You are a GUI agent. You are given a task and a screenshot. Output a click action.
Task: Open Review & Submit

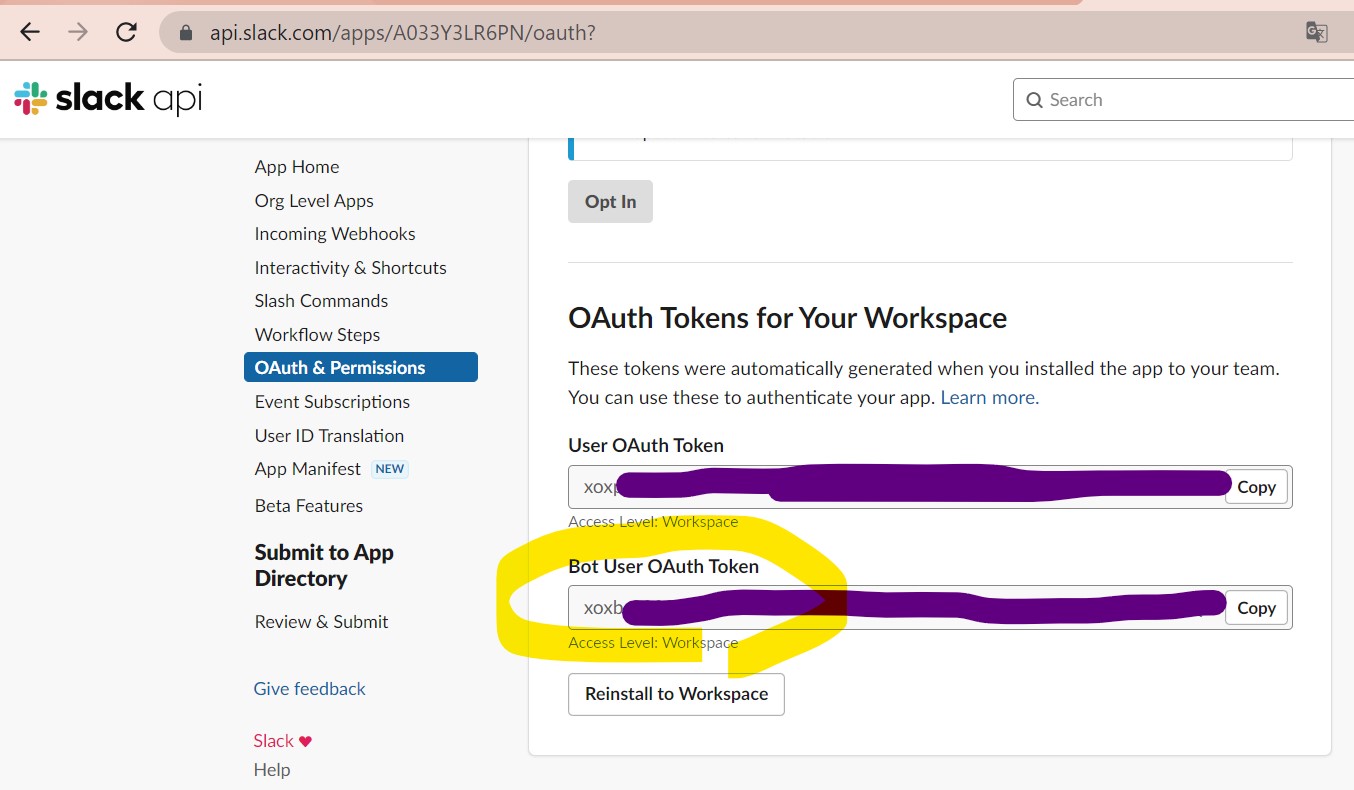pos(321,622)
